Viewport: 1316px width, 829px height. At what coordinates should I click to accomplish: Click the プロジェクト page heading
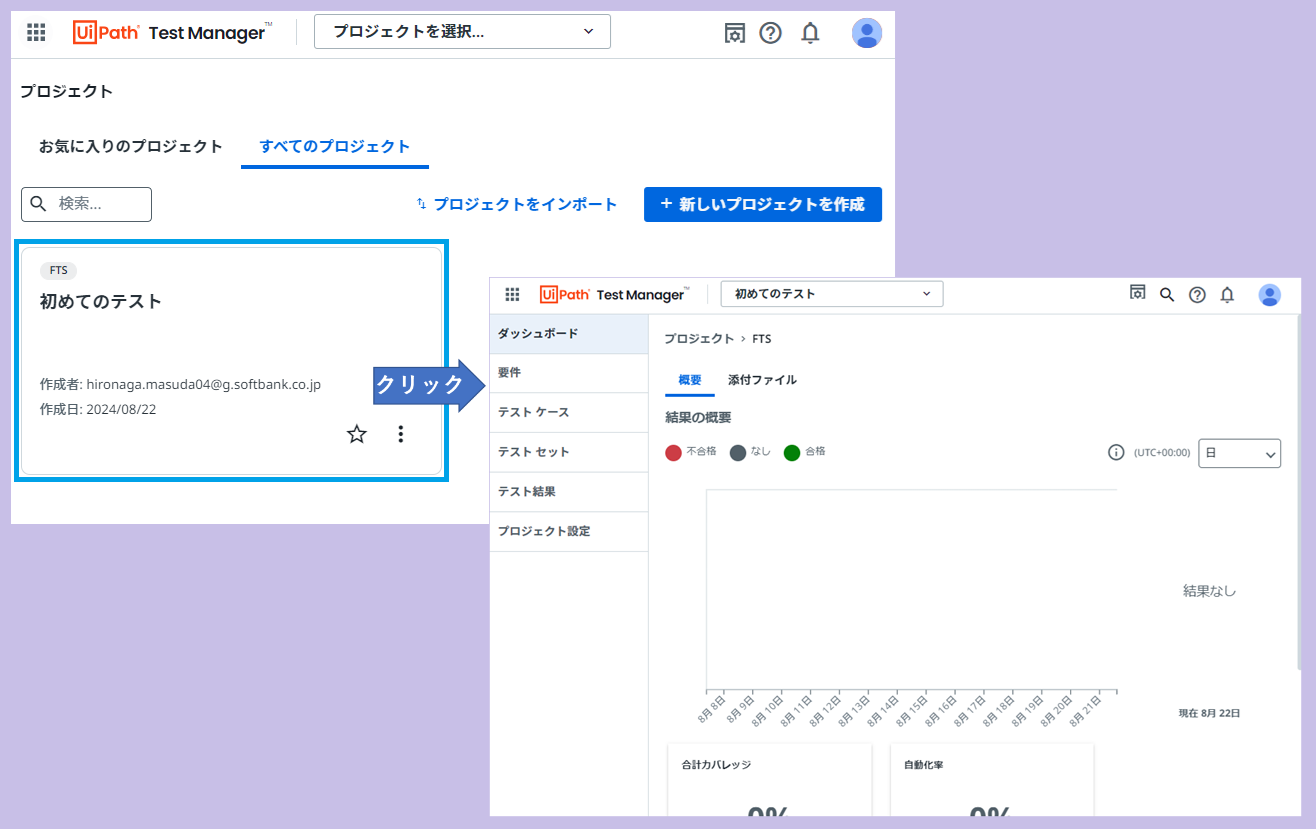[66, 91]
